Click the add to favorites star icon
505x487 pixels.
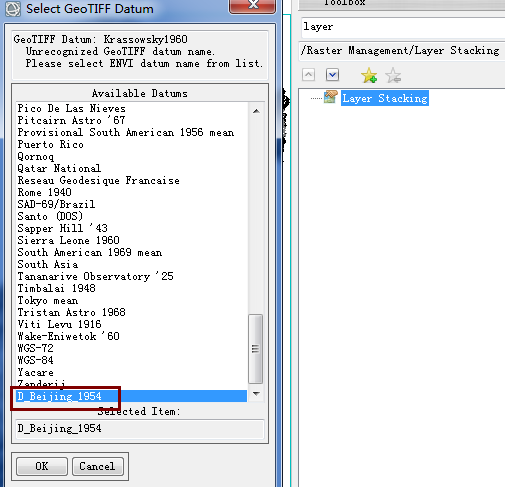tap(369, 75)
